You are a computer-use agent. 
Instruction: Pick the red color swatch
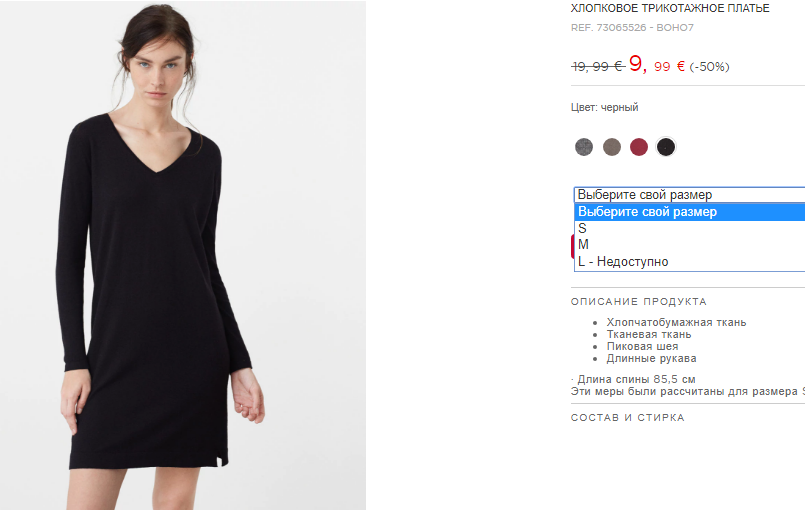[639, 147]
